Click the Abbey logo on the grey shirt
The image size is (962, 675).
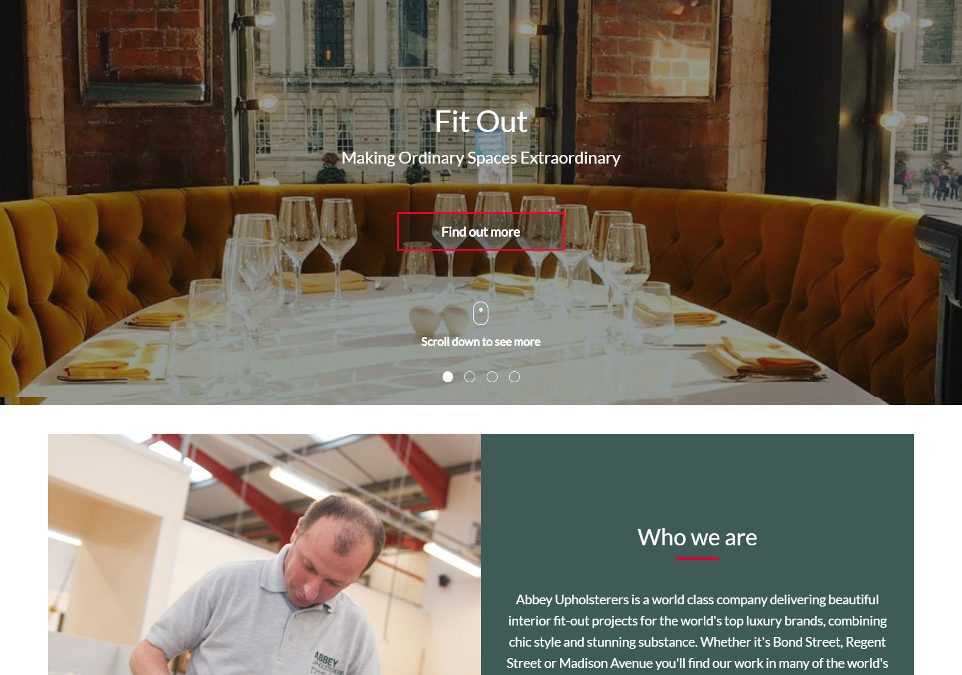(328, 664)
